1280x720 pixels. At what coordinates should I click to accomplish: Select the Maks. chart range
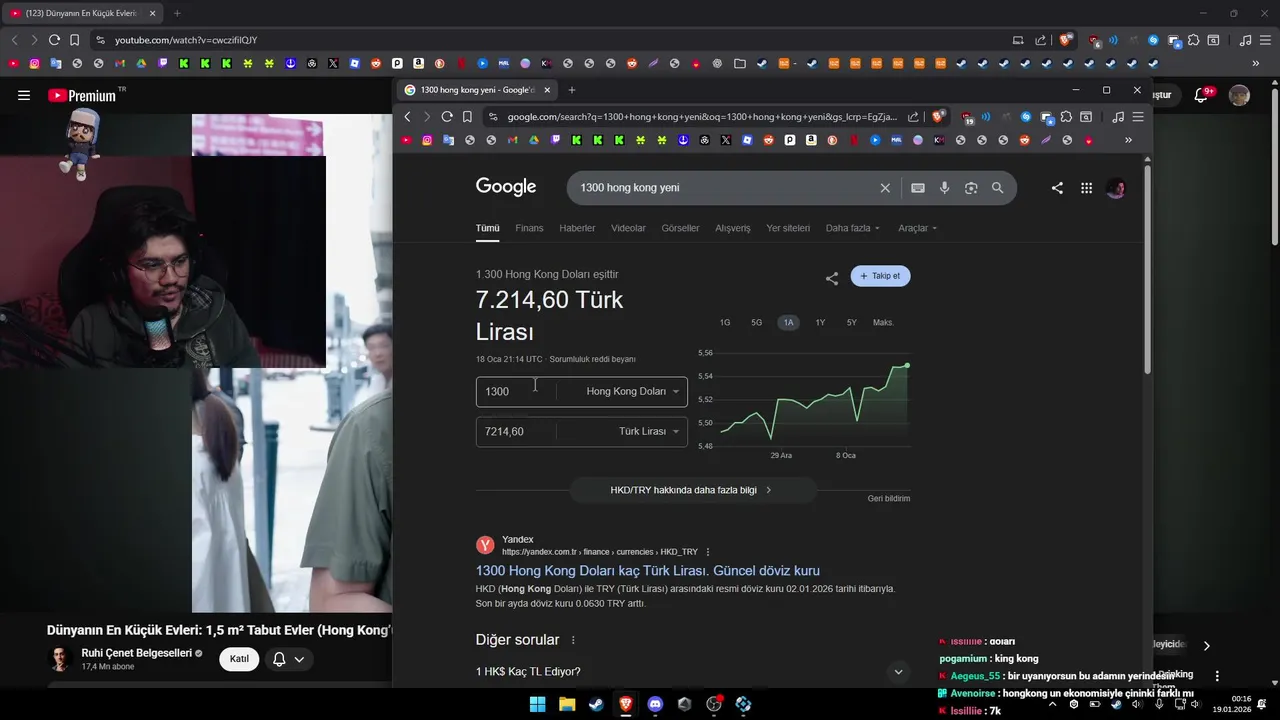[883, 323]
